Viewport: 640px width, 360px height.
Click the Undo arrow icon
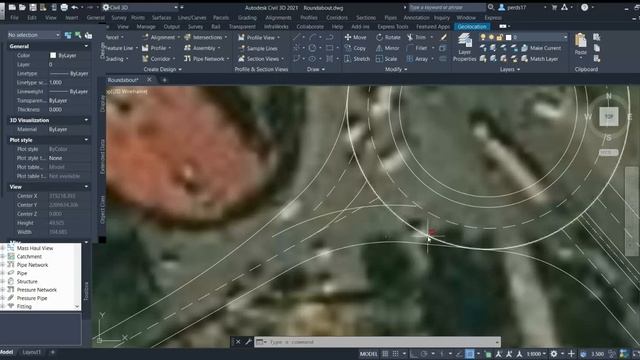75,7
